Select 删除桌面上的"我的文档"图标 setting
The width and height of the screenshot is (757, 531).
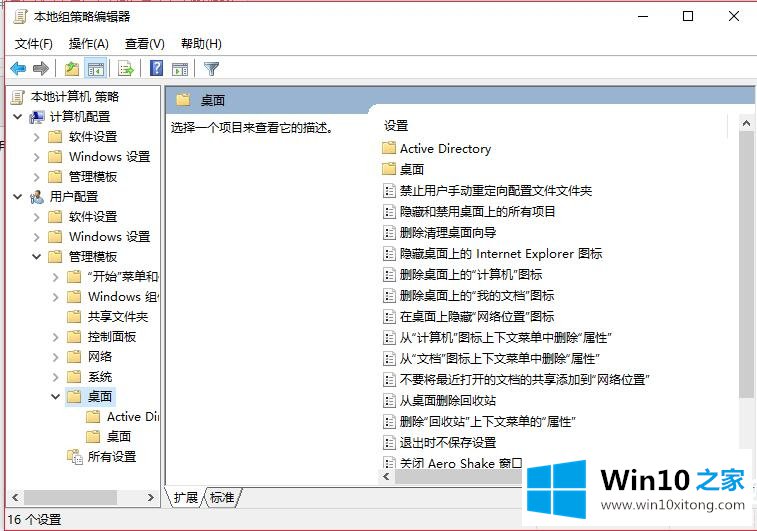point(477,295)
